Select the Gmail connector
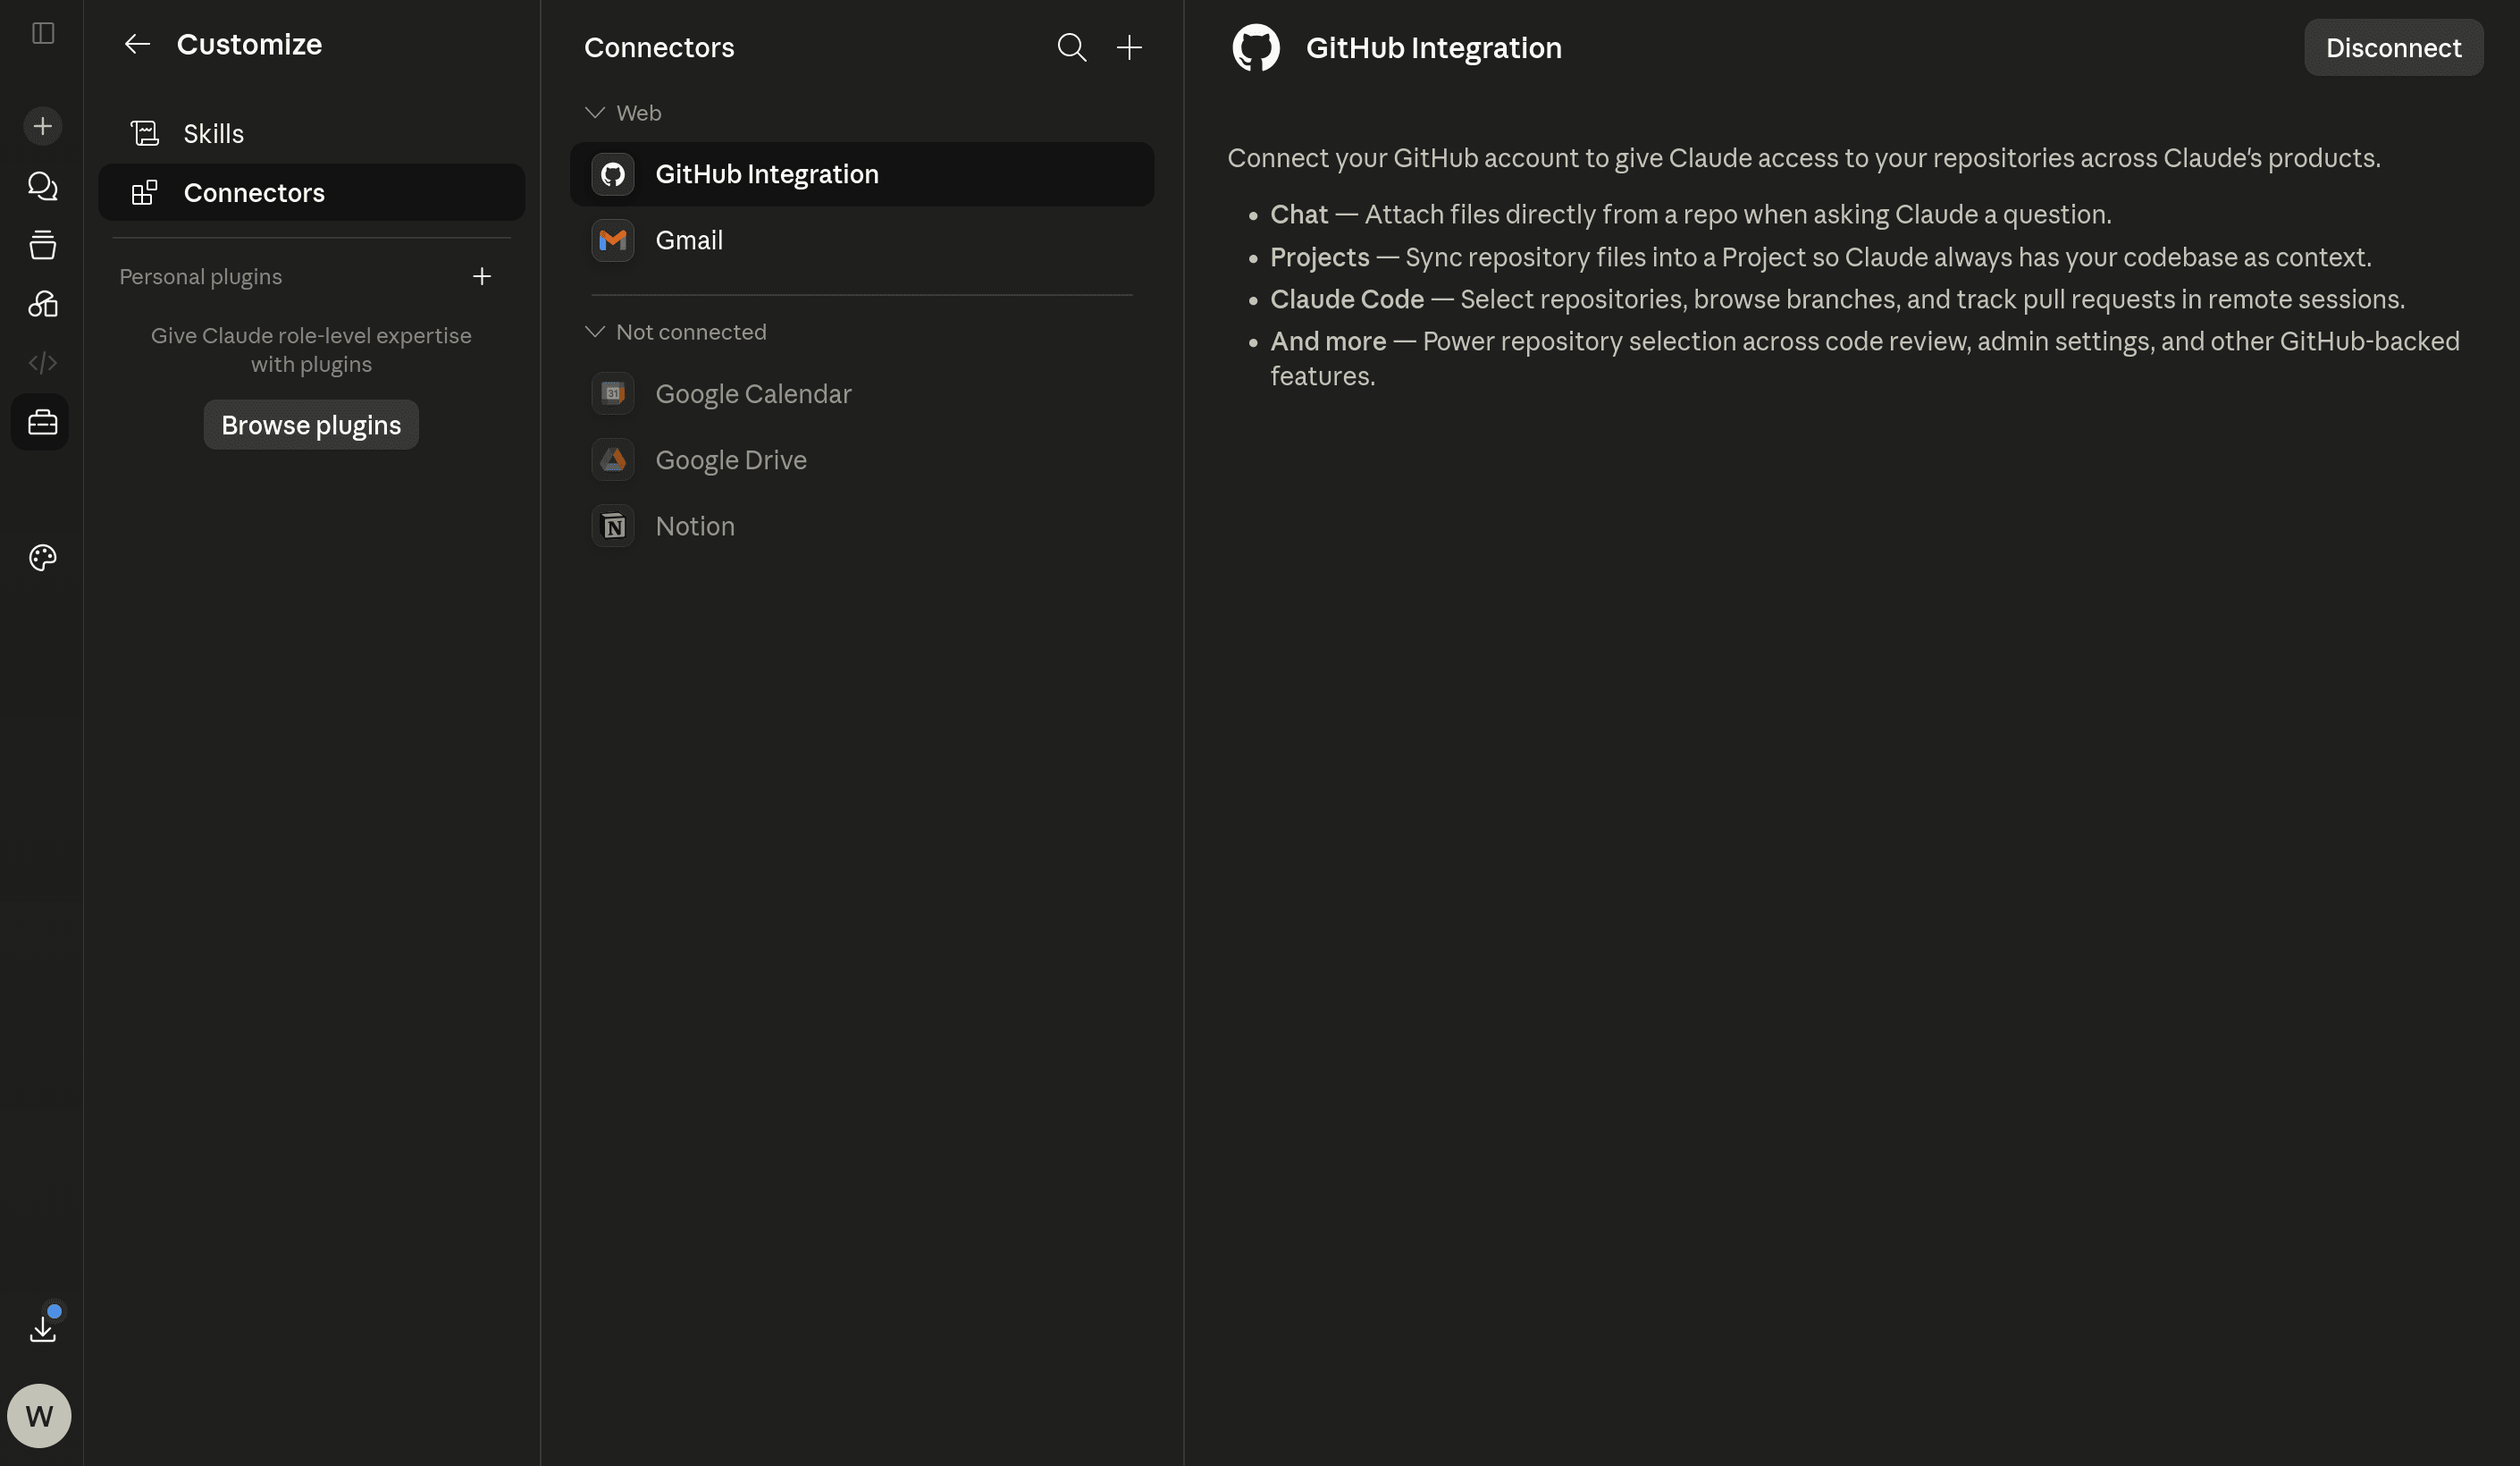Screen dimensions: 2520x1466 click(862, 240)
